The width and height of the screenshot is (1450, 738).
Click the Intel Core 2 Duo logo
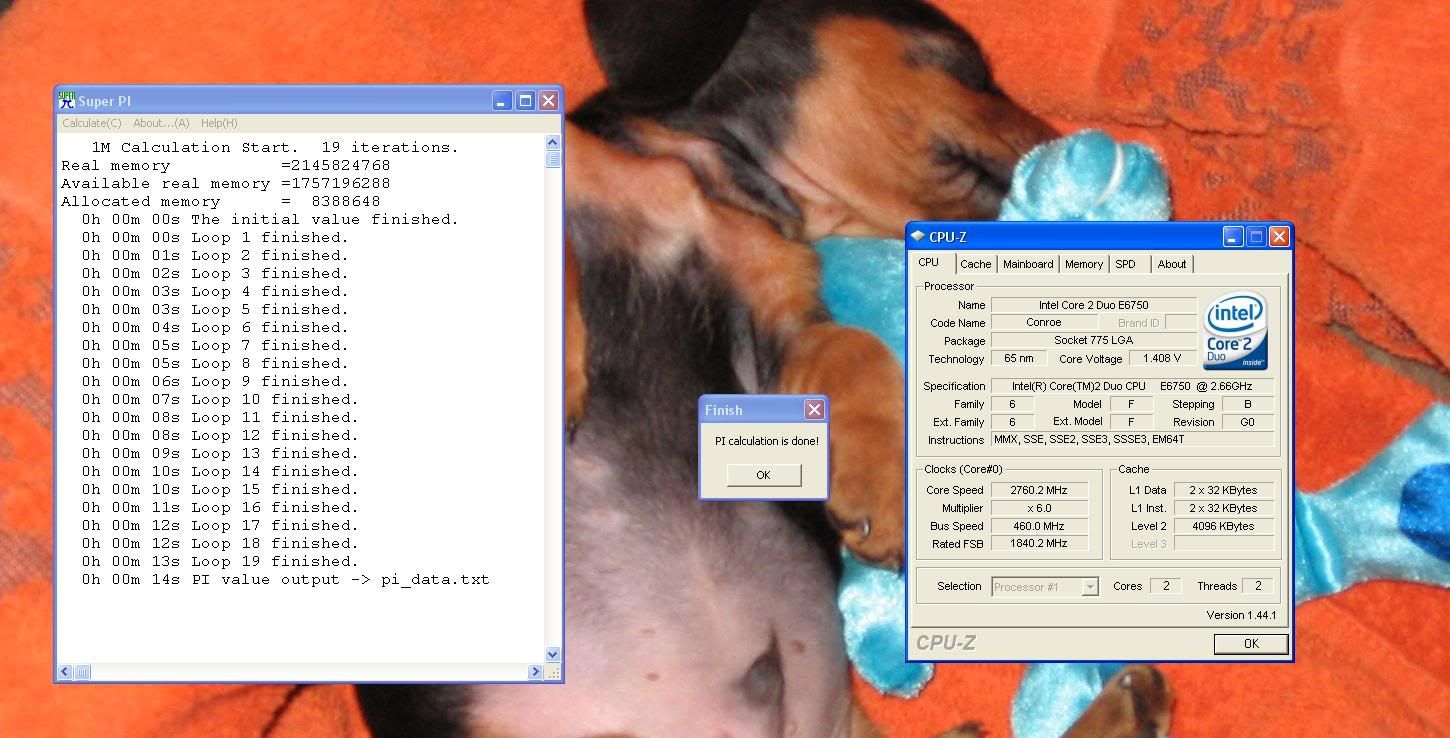click(1236, 331)
